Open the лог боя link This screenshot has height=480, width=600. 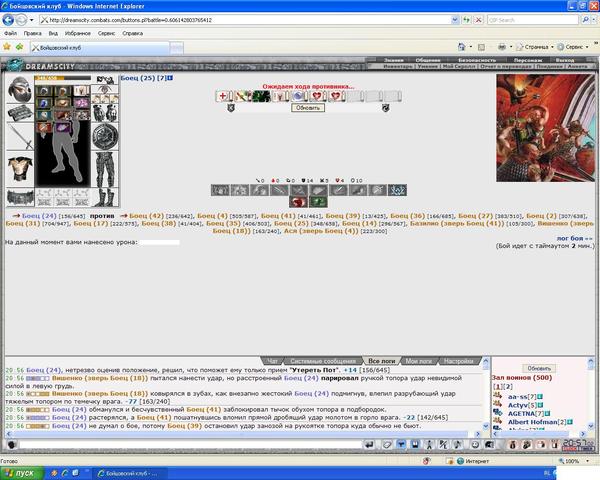[x=574, y=238]
